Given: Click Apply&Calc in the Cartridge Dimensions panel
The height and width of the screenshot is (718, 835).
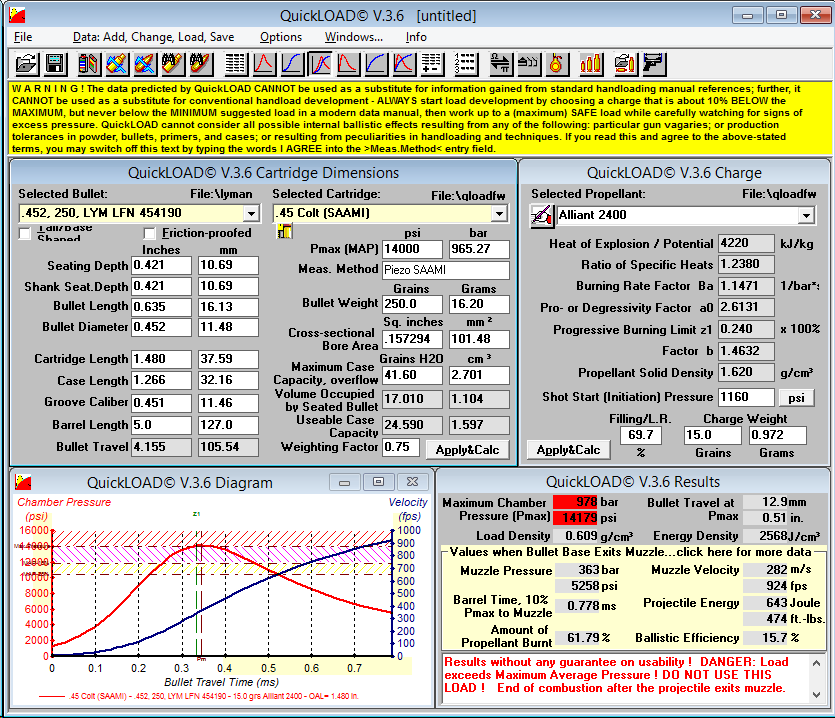Looking at the screenshot, I should pyautogui.click(x=467, y=450).
